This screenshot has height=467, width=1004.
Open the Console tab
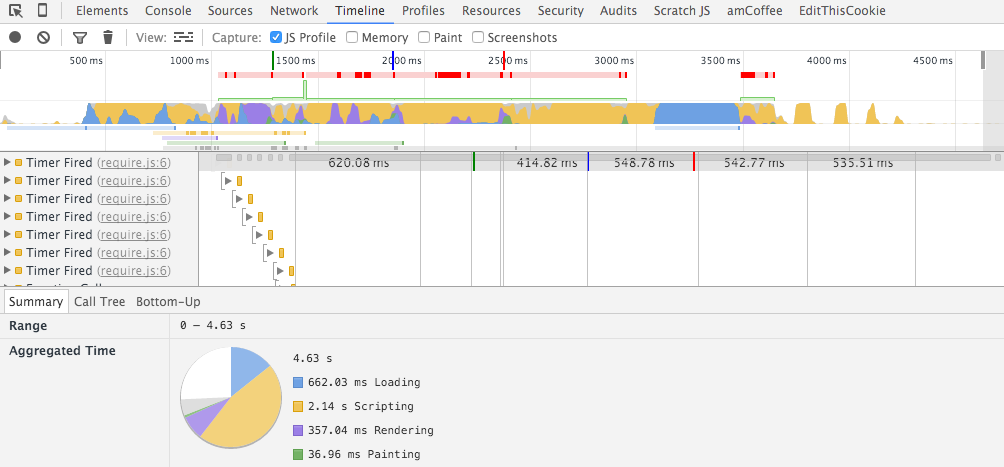(168, 11)
